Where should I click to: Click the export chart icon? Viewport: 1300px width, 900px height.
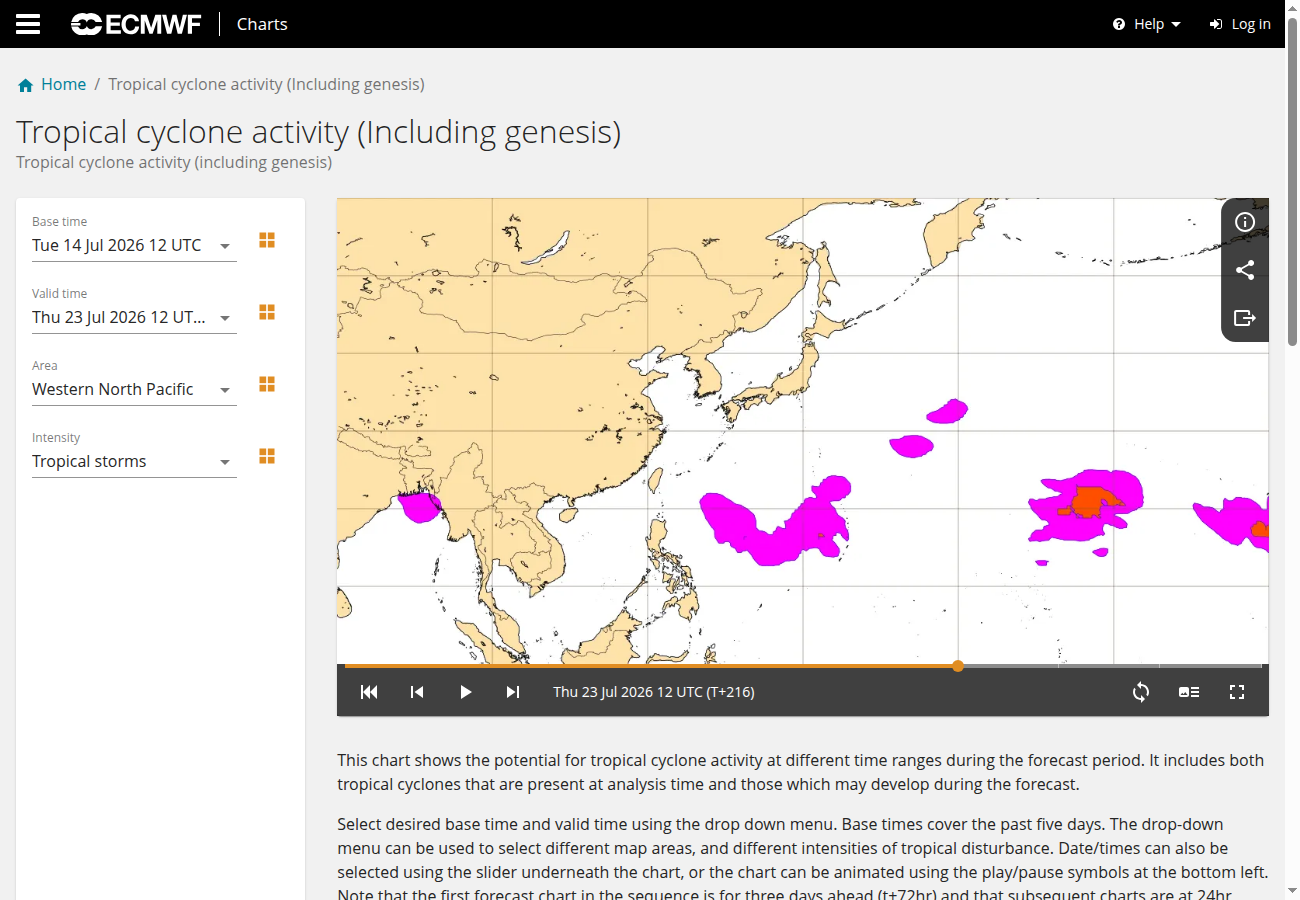point(1245,318)
